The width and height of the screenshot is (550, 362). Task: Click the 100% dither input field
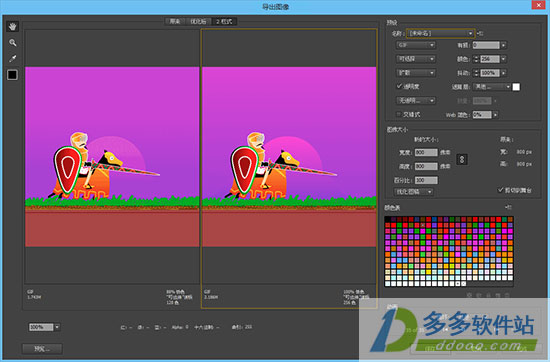(x=490, y=73)
